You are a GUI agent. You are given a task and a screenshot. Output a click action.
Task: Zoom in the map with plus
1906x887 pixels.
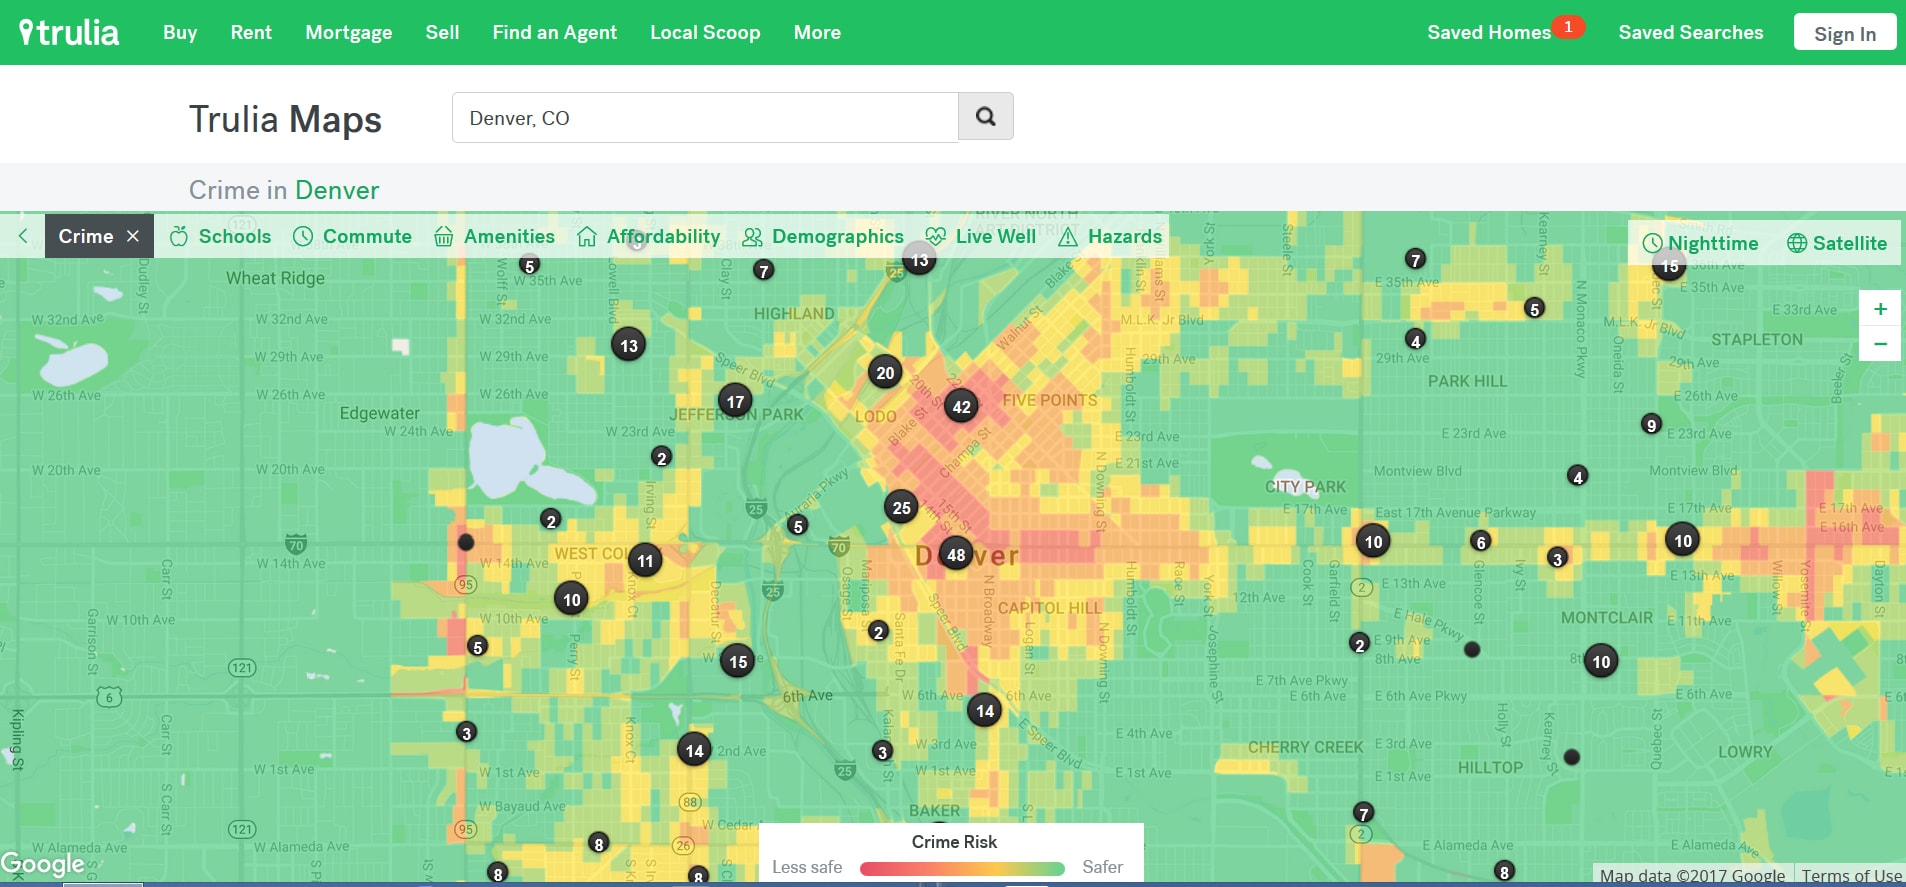[x=1880, y=309]
